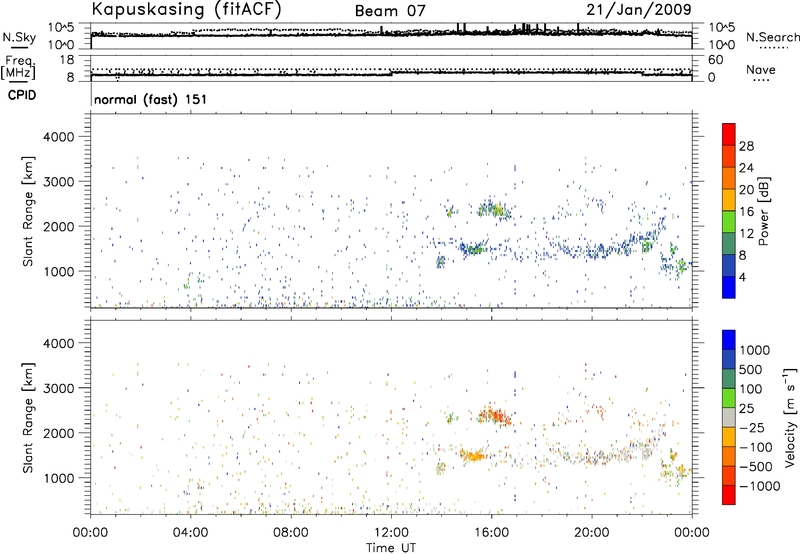Click the Nave legend label

[x=761, y=69]
